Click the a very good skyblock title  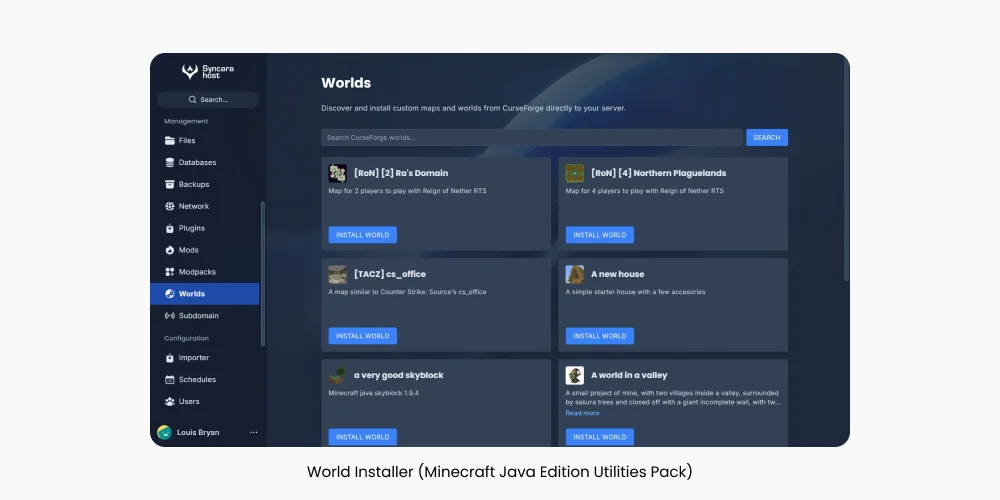(399, 376)
